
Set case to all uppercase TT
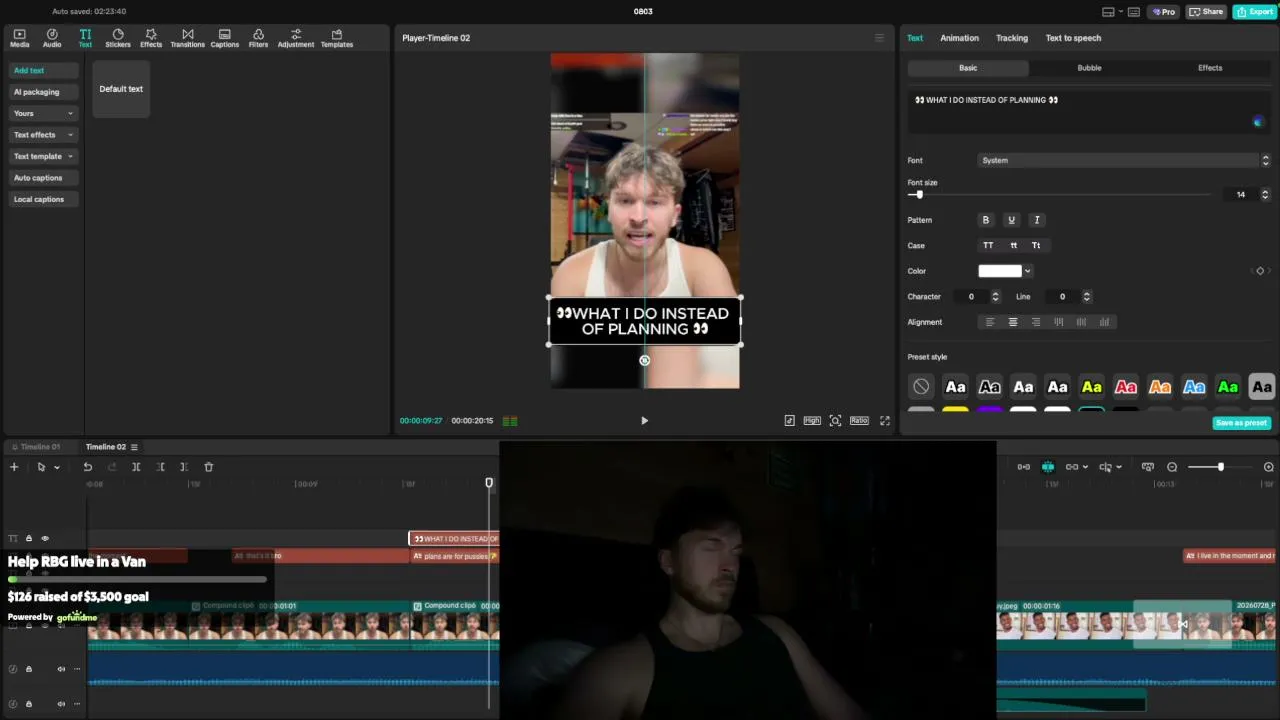pos(988,245)
